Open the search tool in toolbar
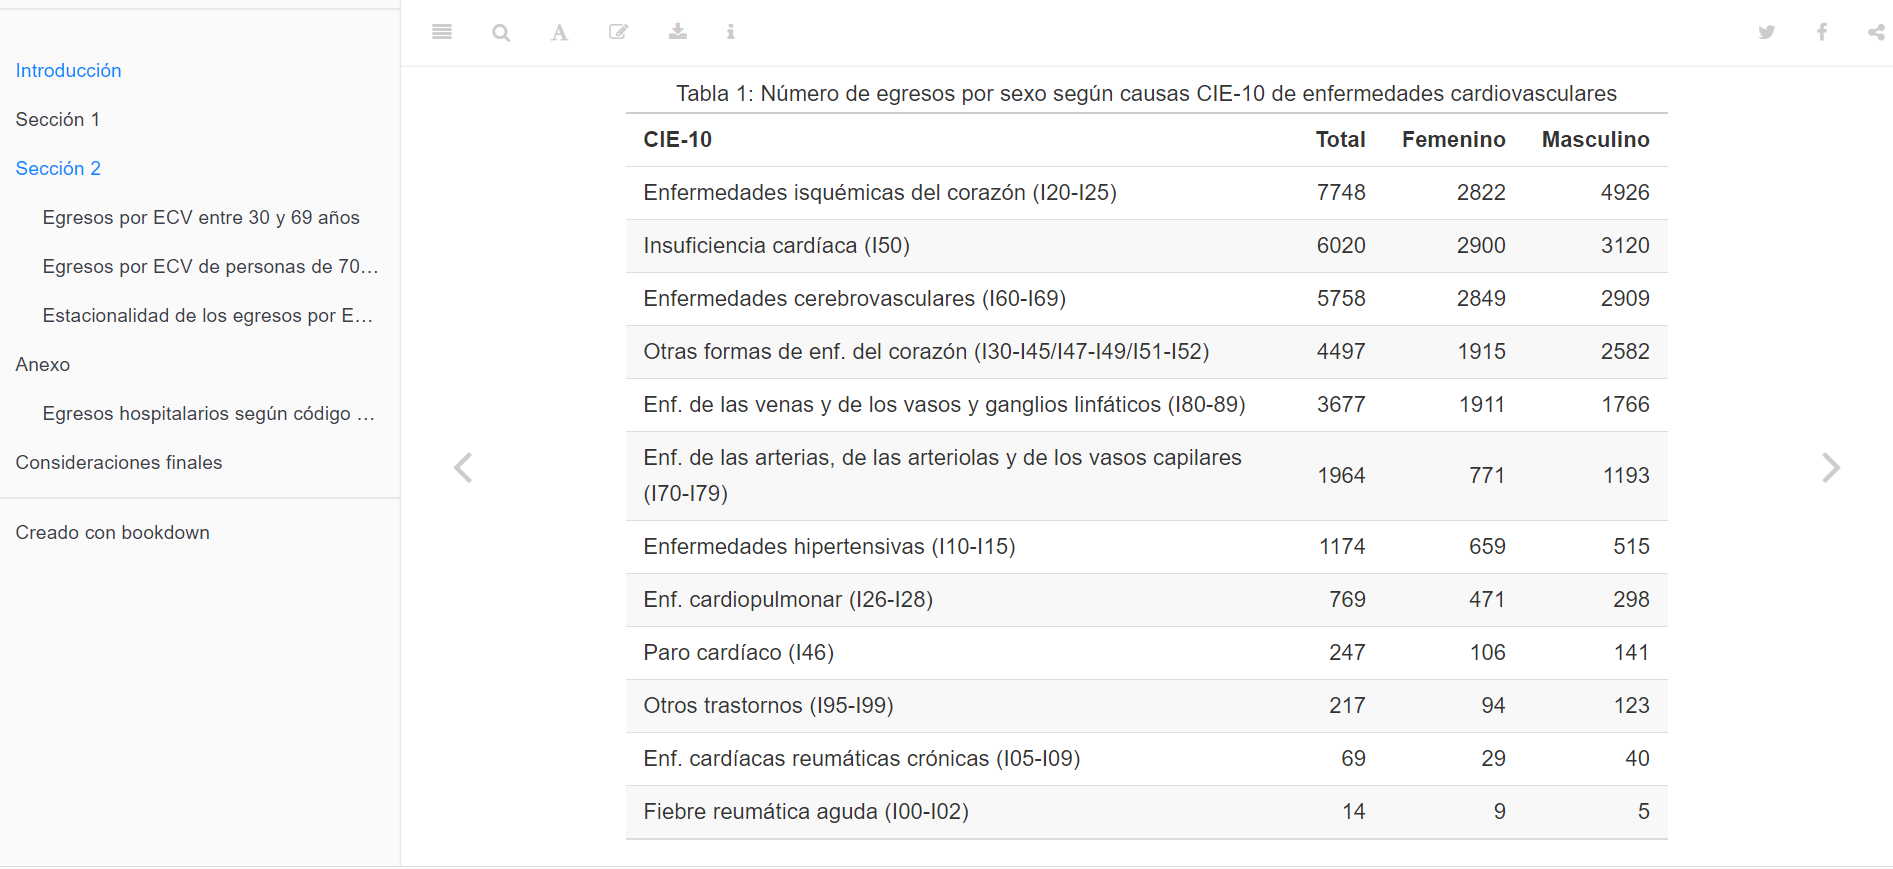1893x869 pixels. point(501,33)
